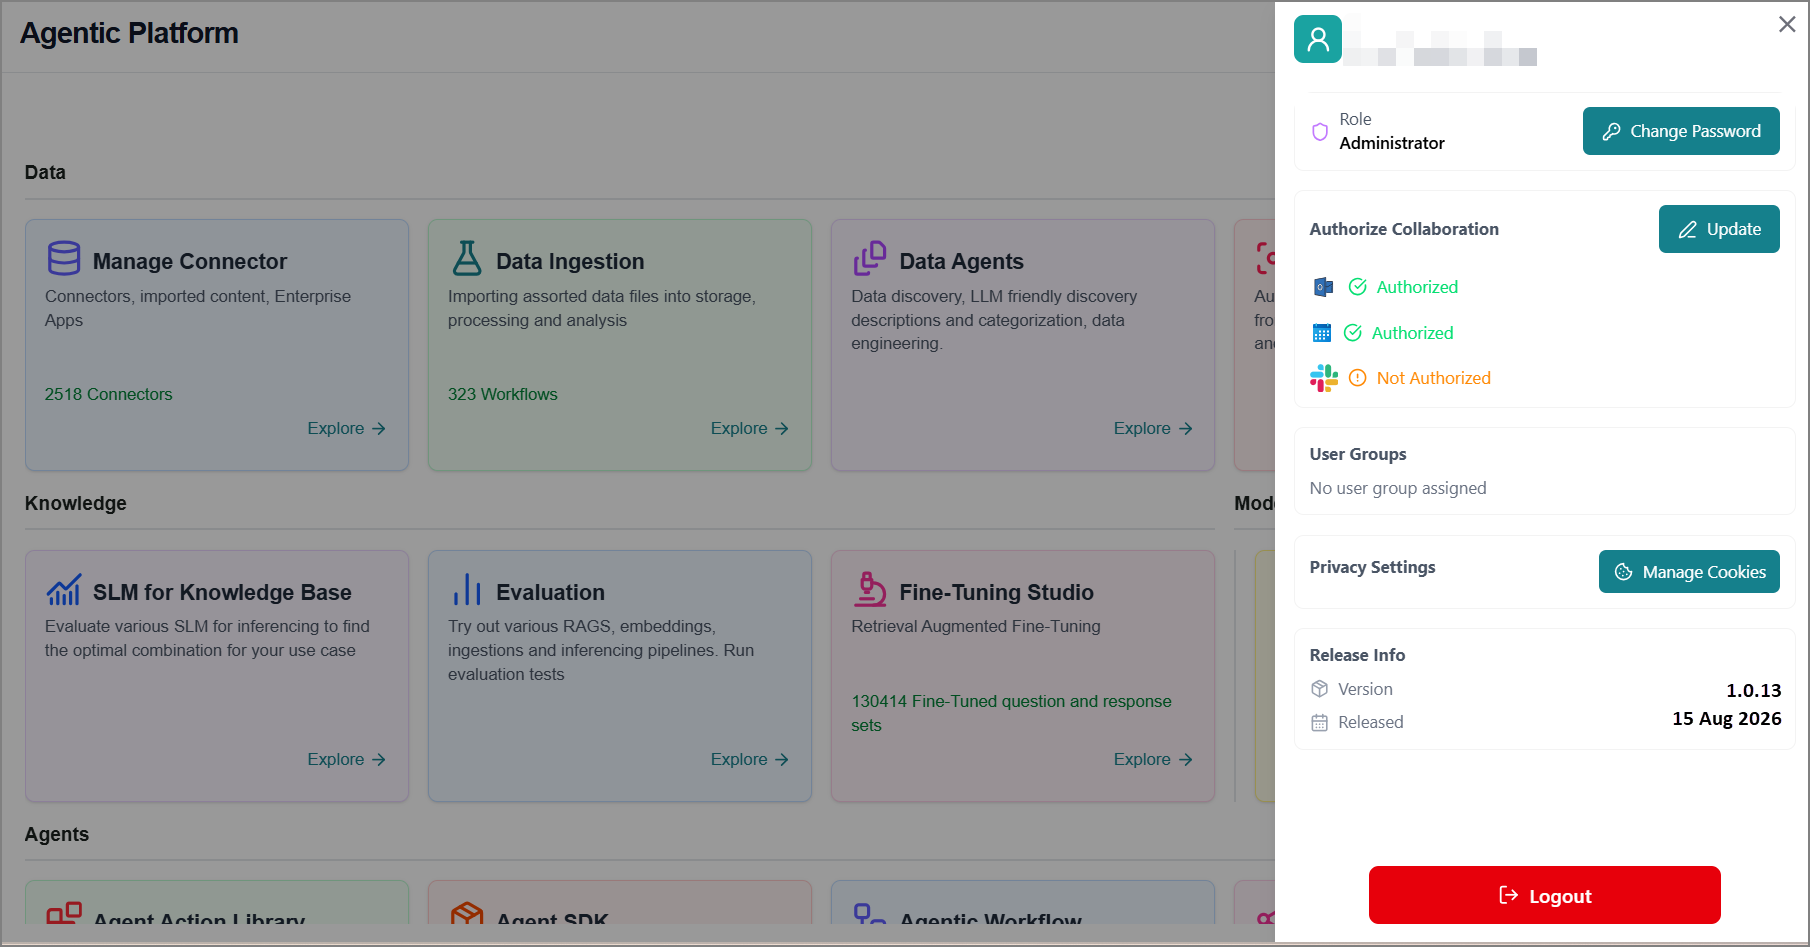Explore the Data Ingestion card
The image size is (1810, 947).
click(x=749, y=428)
